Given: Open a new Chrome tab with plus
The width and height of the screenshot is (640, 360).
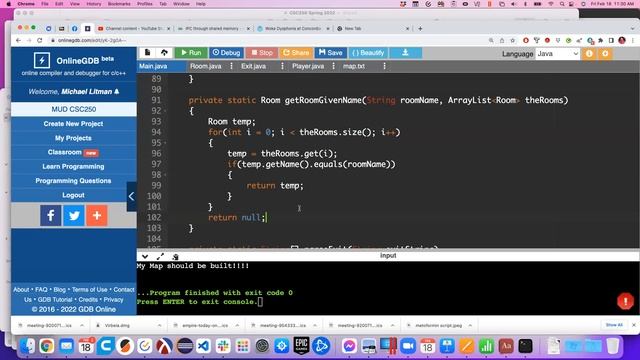Looking at the screenshot, I should pyautogui.click(x=420, y=29).
